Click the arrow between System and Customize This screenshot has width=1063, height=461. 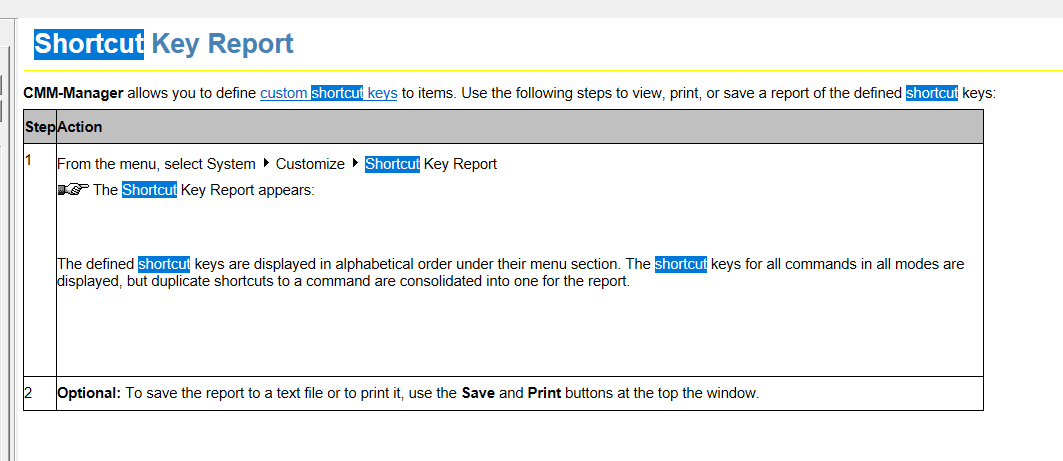265,163
